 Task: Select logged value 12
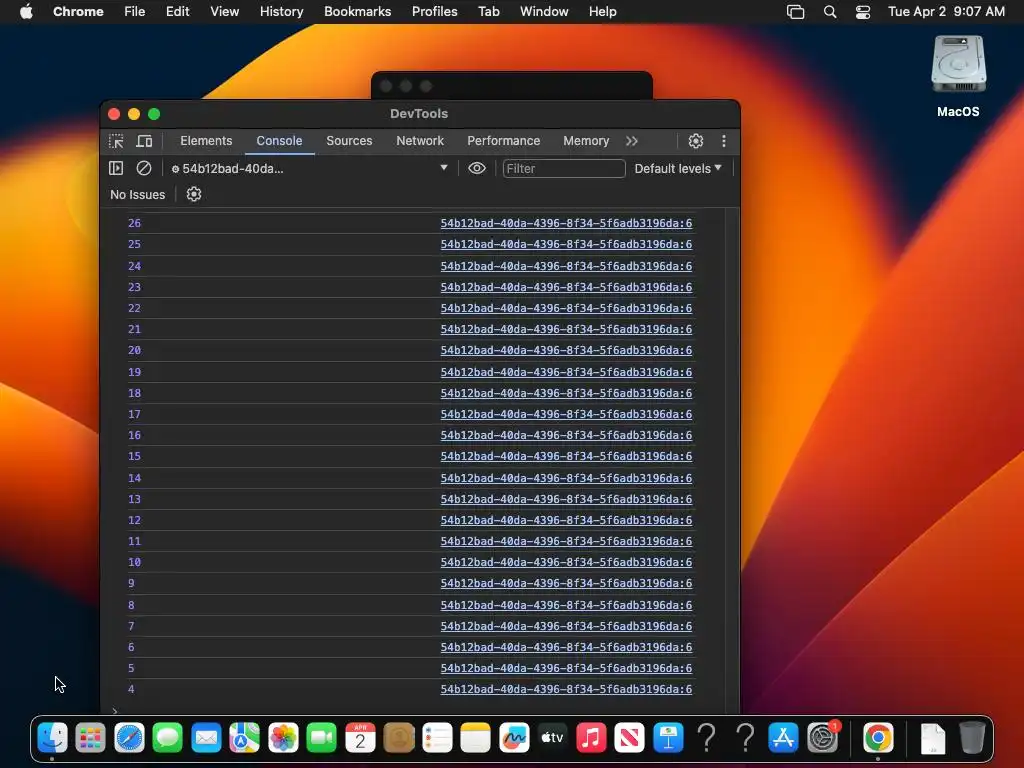pyautogui.click(x=135, y=520)
